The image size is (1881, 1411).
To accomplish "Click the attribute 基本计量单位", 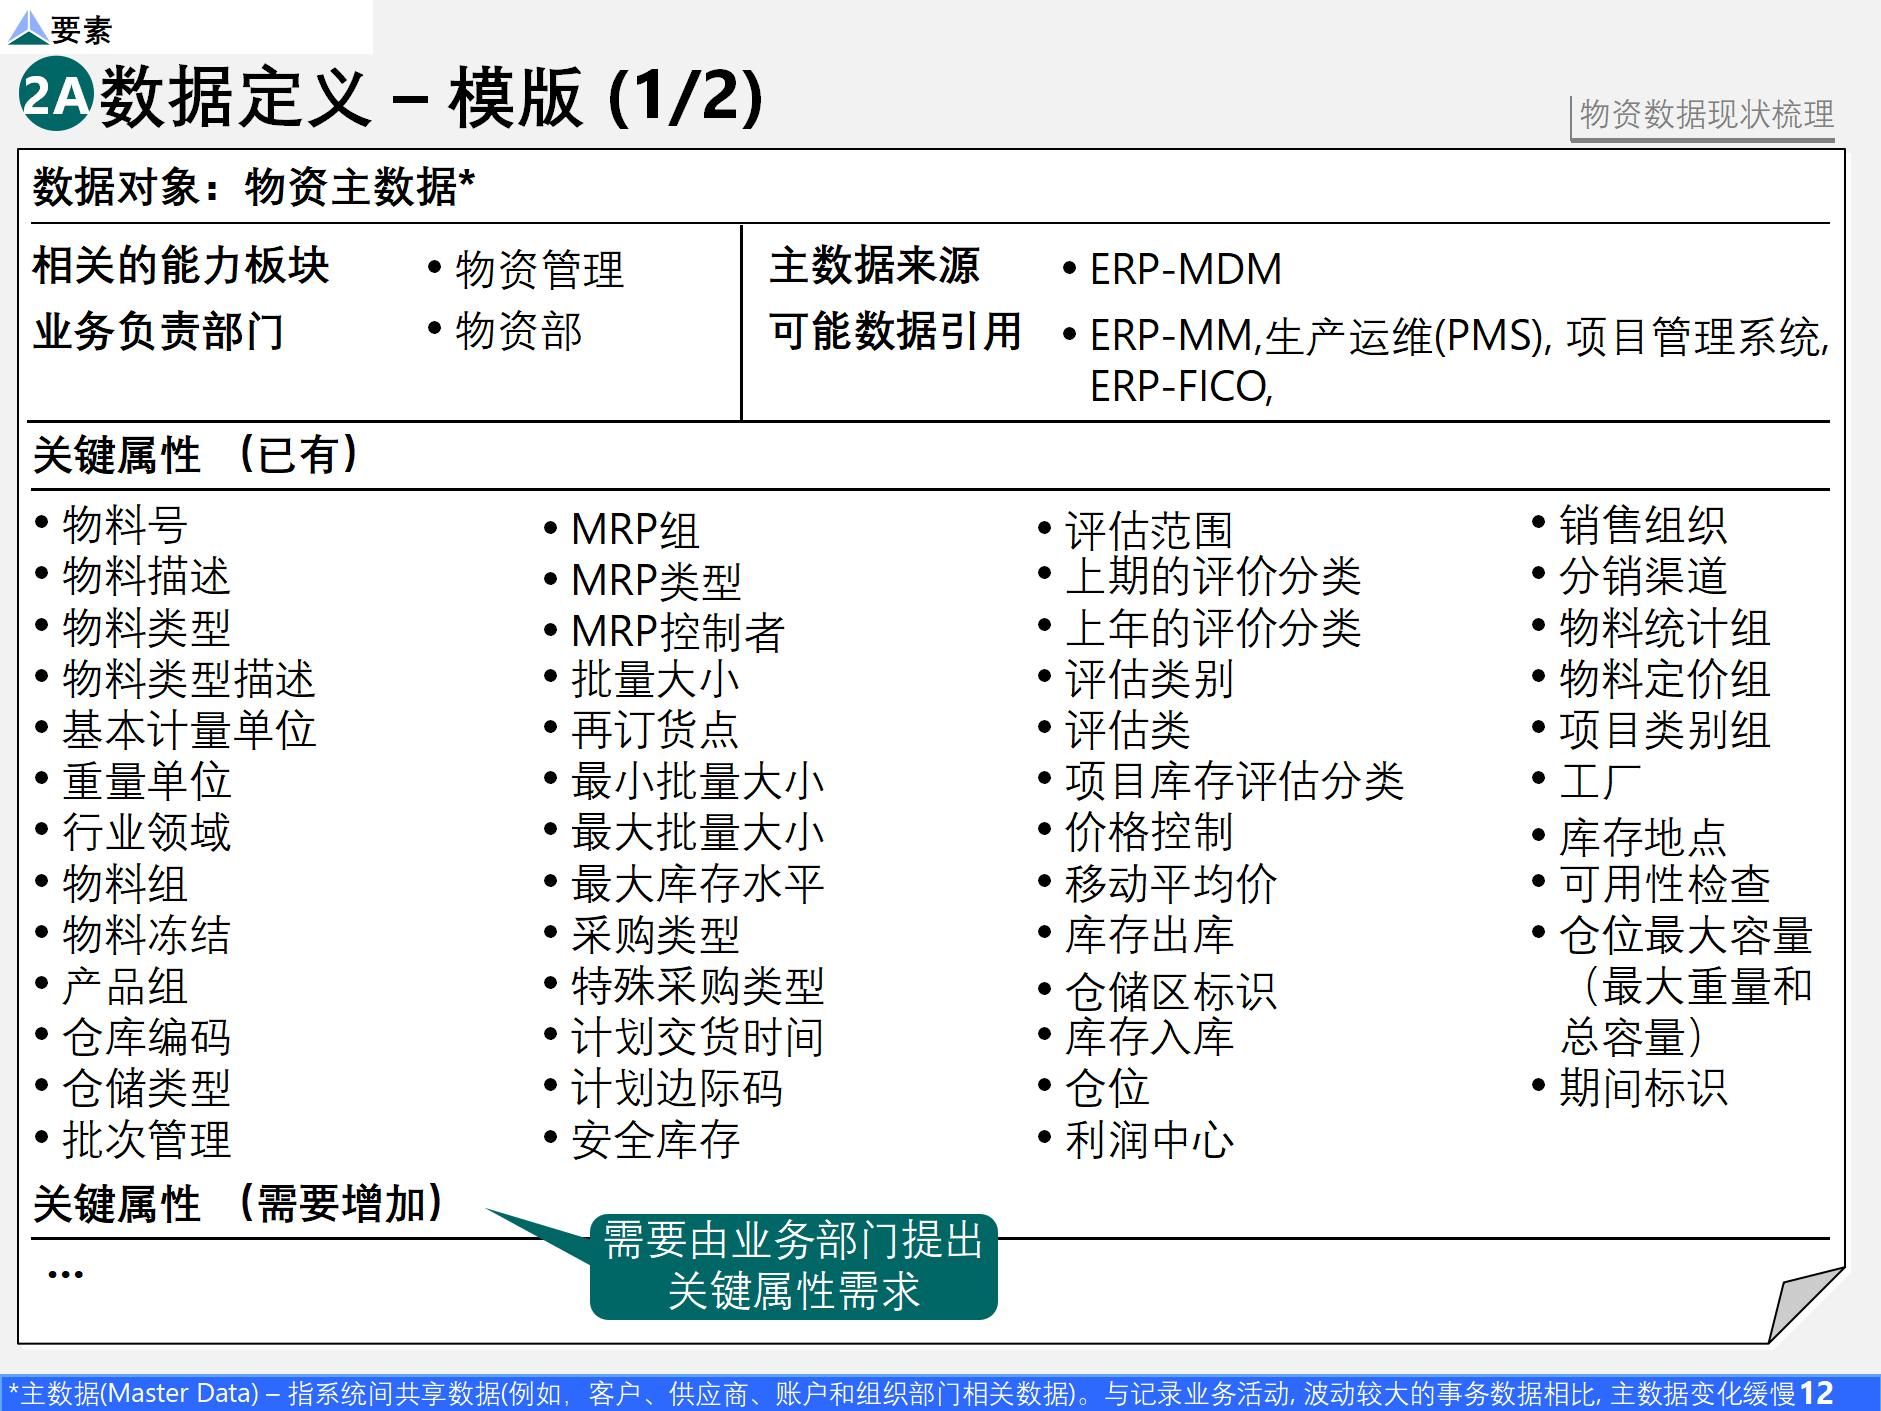I will 189,730.
